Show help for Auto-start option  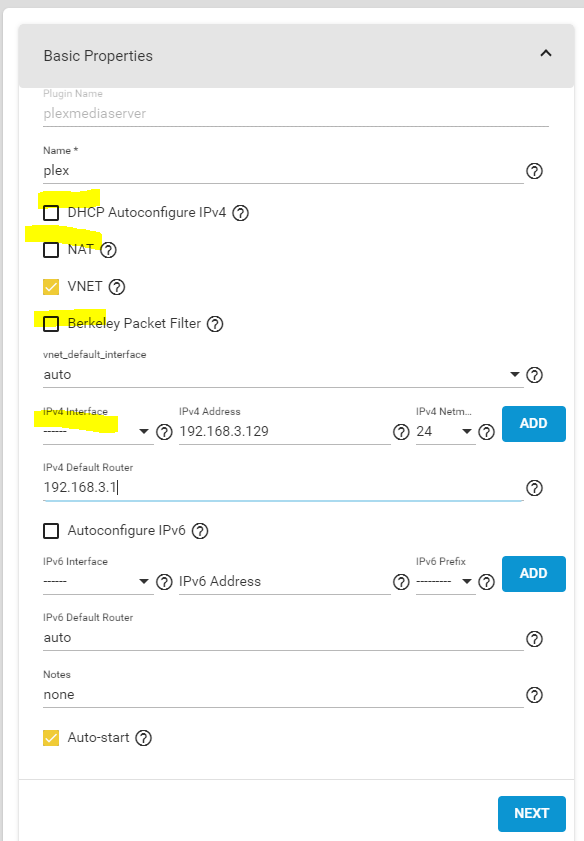pos(143,738)
